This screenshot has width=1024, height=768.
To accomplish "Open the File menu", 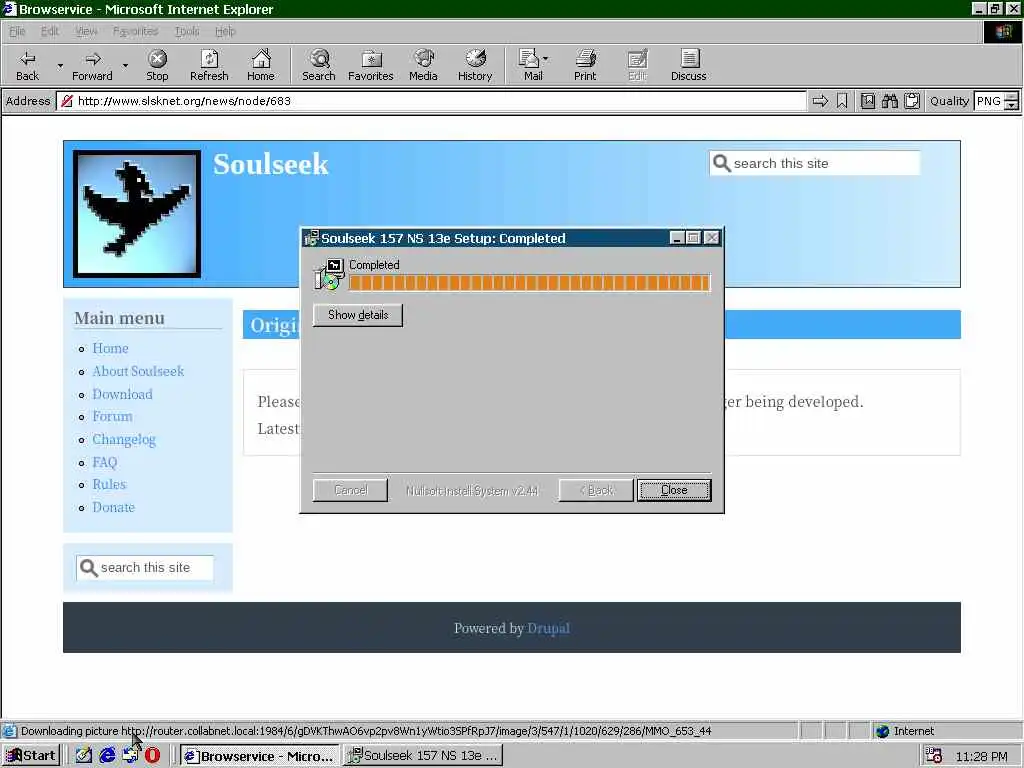I will pyautogui.click(x=17, y=31).
